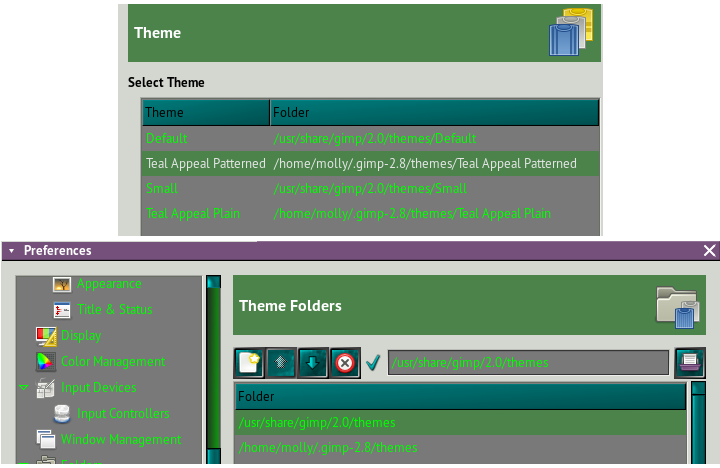Click the Input Devices icon

click(x=45, y=388)
